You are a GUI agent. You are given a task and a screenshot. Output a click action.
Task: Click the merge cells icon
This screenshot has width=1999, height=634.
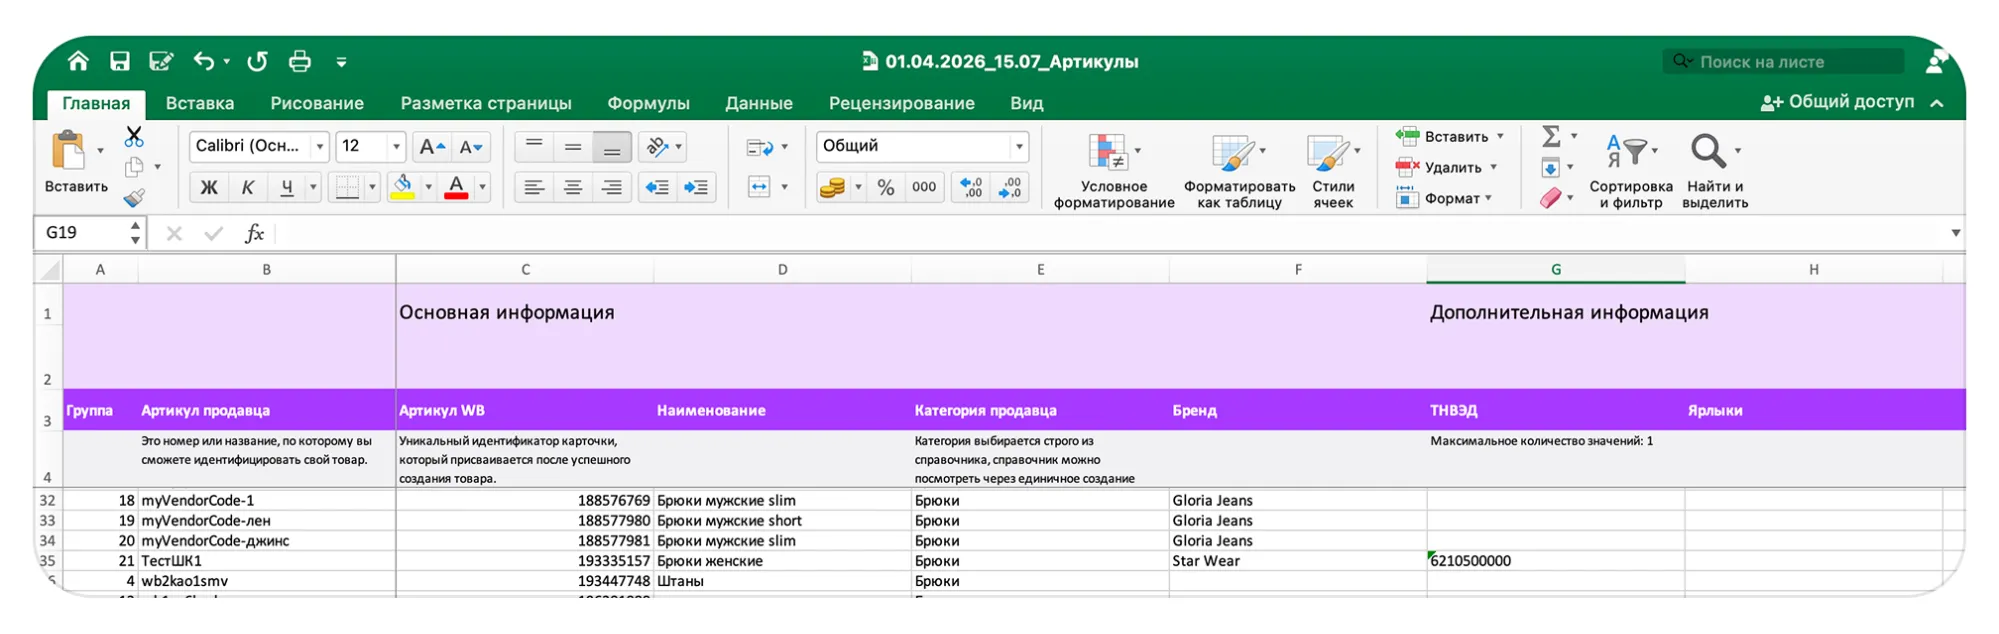coord(759,187)
